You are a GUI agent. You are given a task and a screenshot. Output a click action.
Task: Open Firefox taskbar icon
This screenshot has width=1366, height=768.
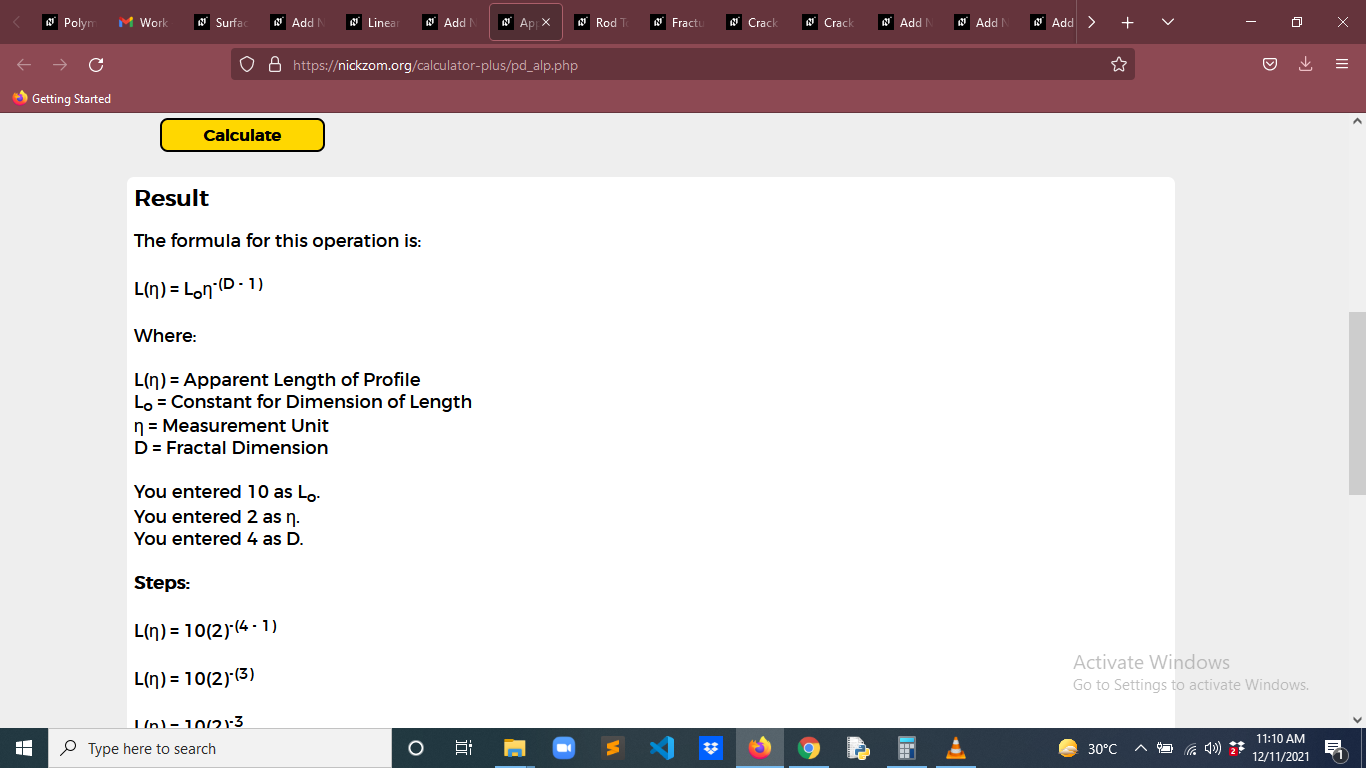coord(760,748)
